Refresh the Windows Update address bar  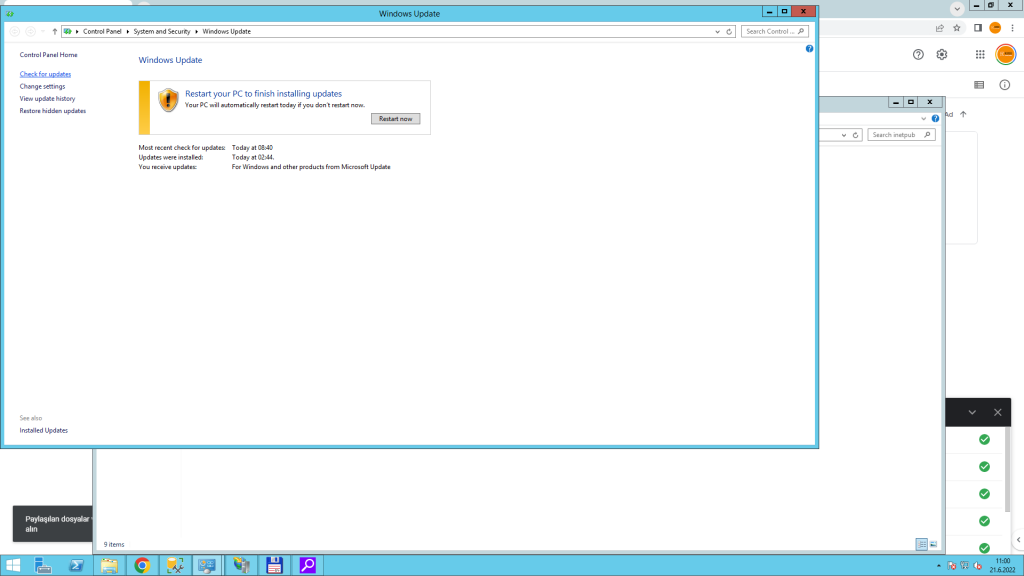point(729,31)
